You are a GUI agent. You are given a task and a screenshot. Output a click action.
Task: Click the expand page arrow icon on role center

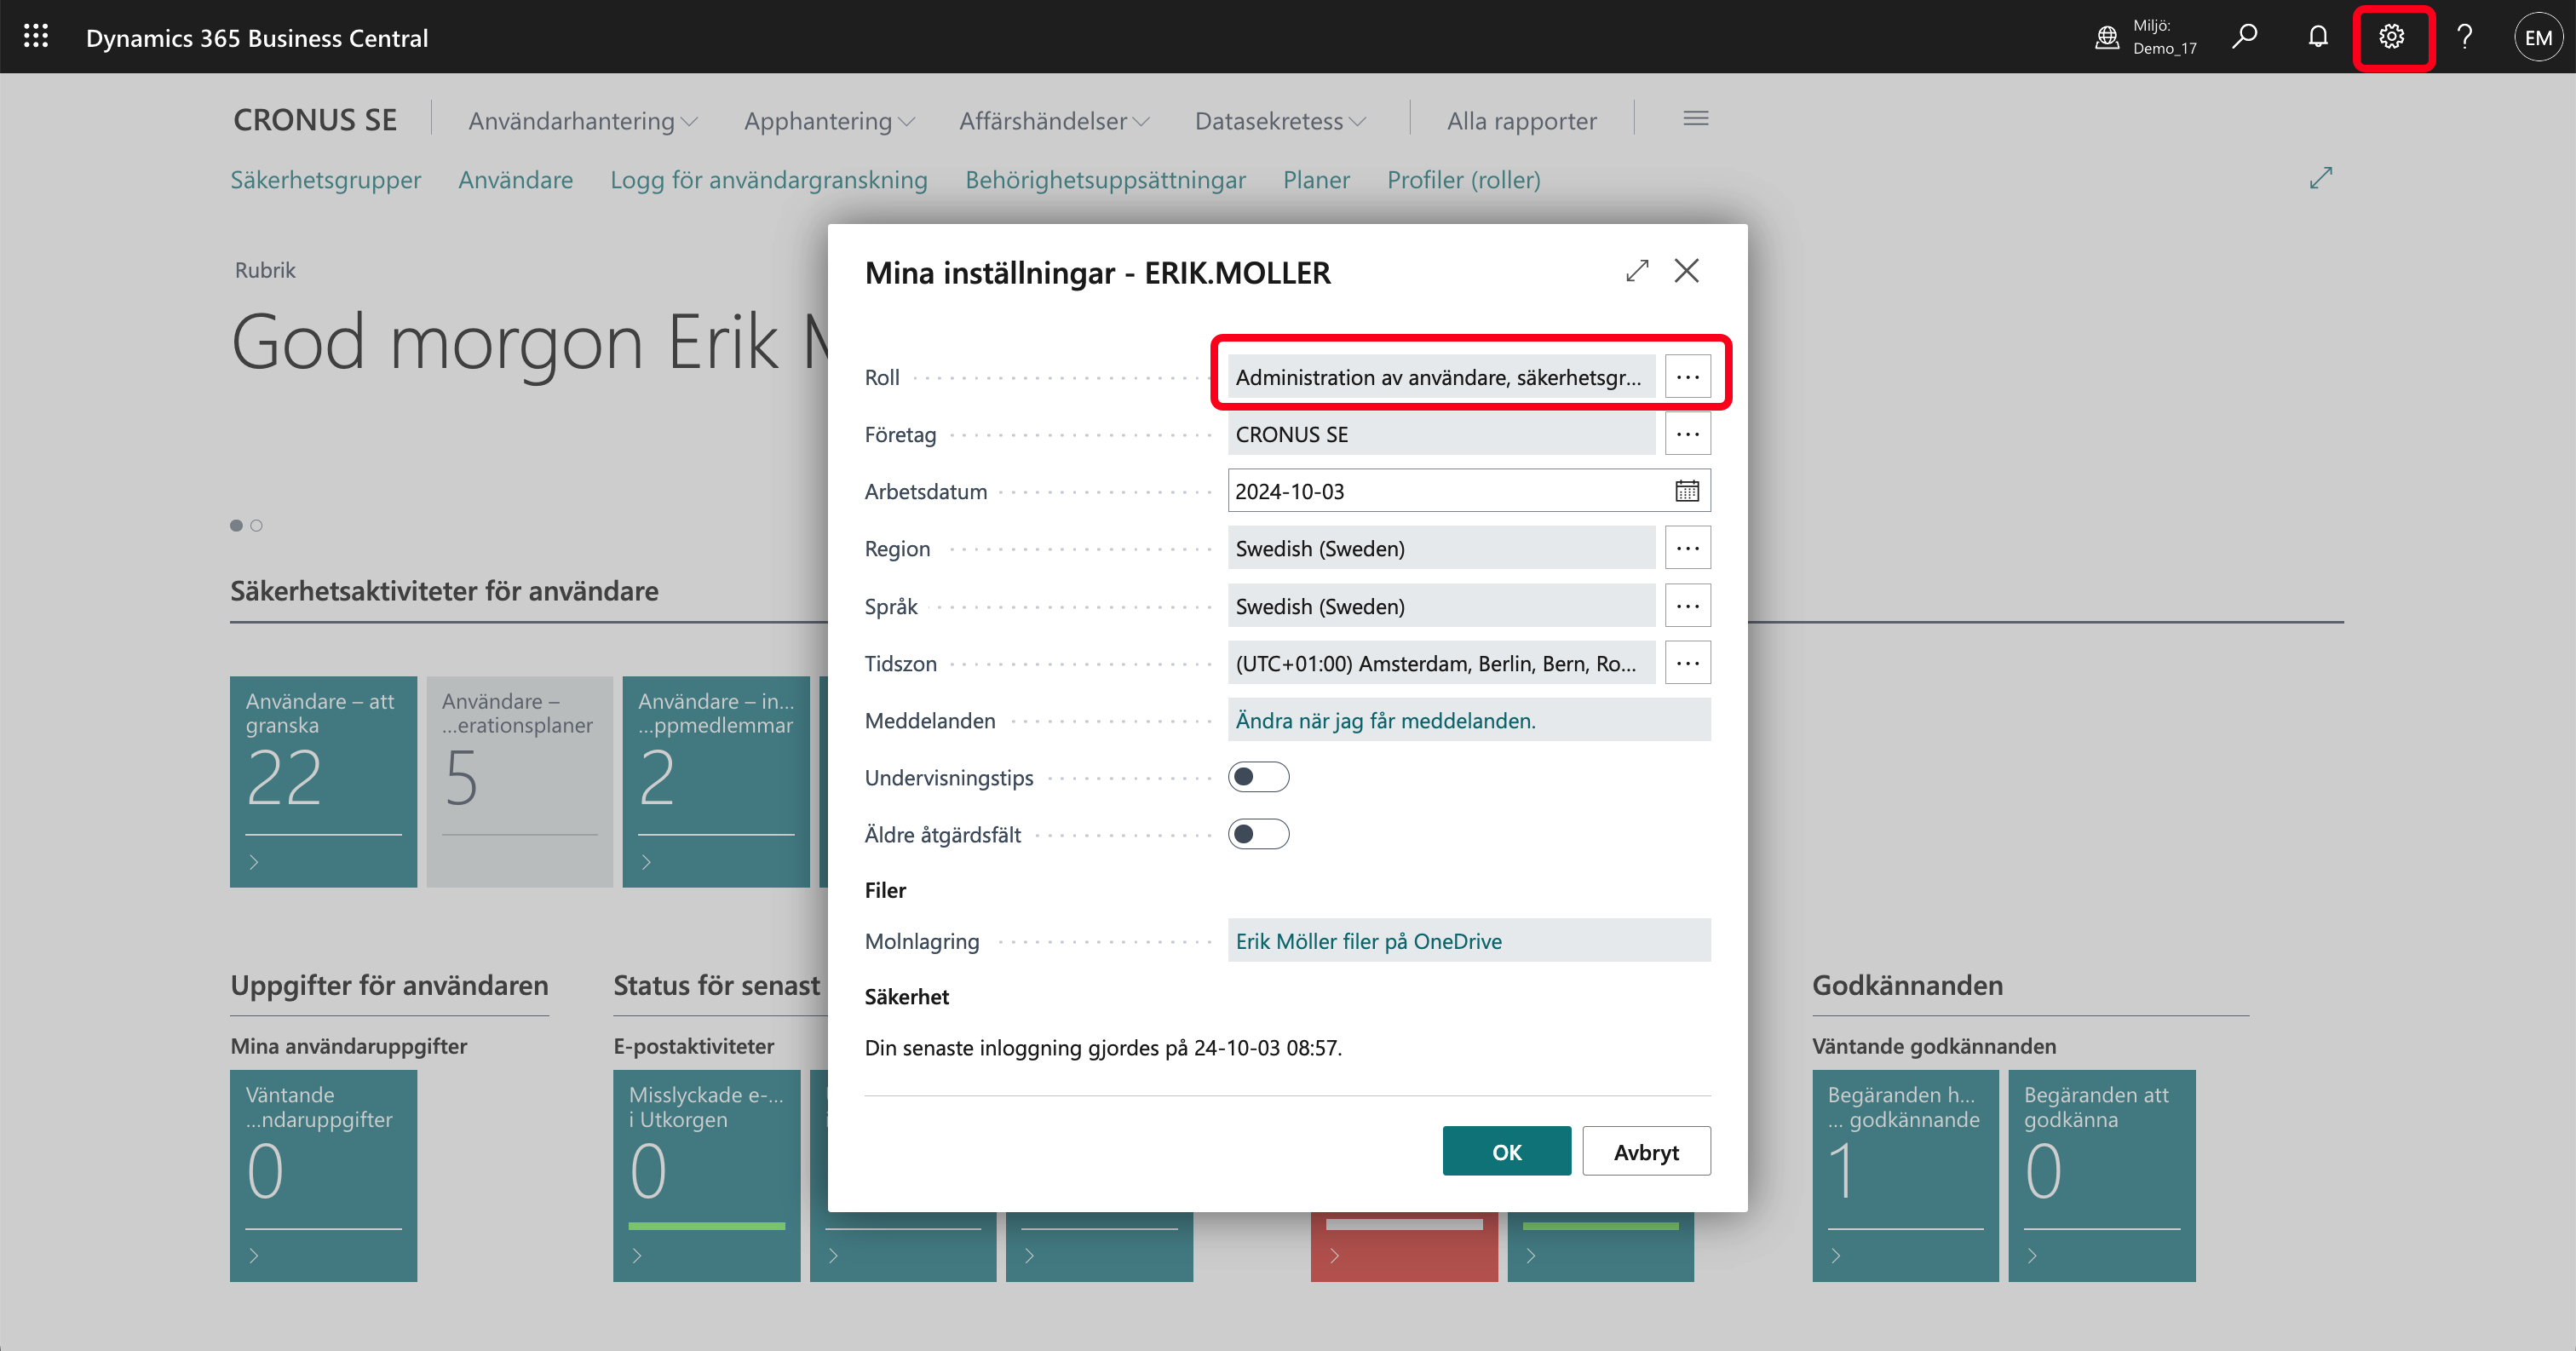click(2321, 178)
